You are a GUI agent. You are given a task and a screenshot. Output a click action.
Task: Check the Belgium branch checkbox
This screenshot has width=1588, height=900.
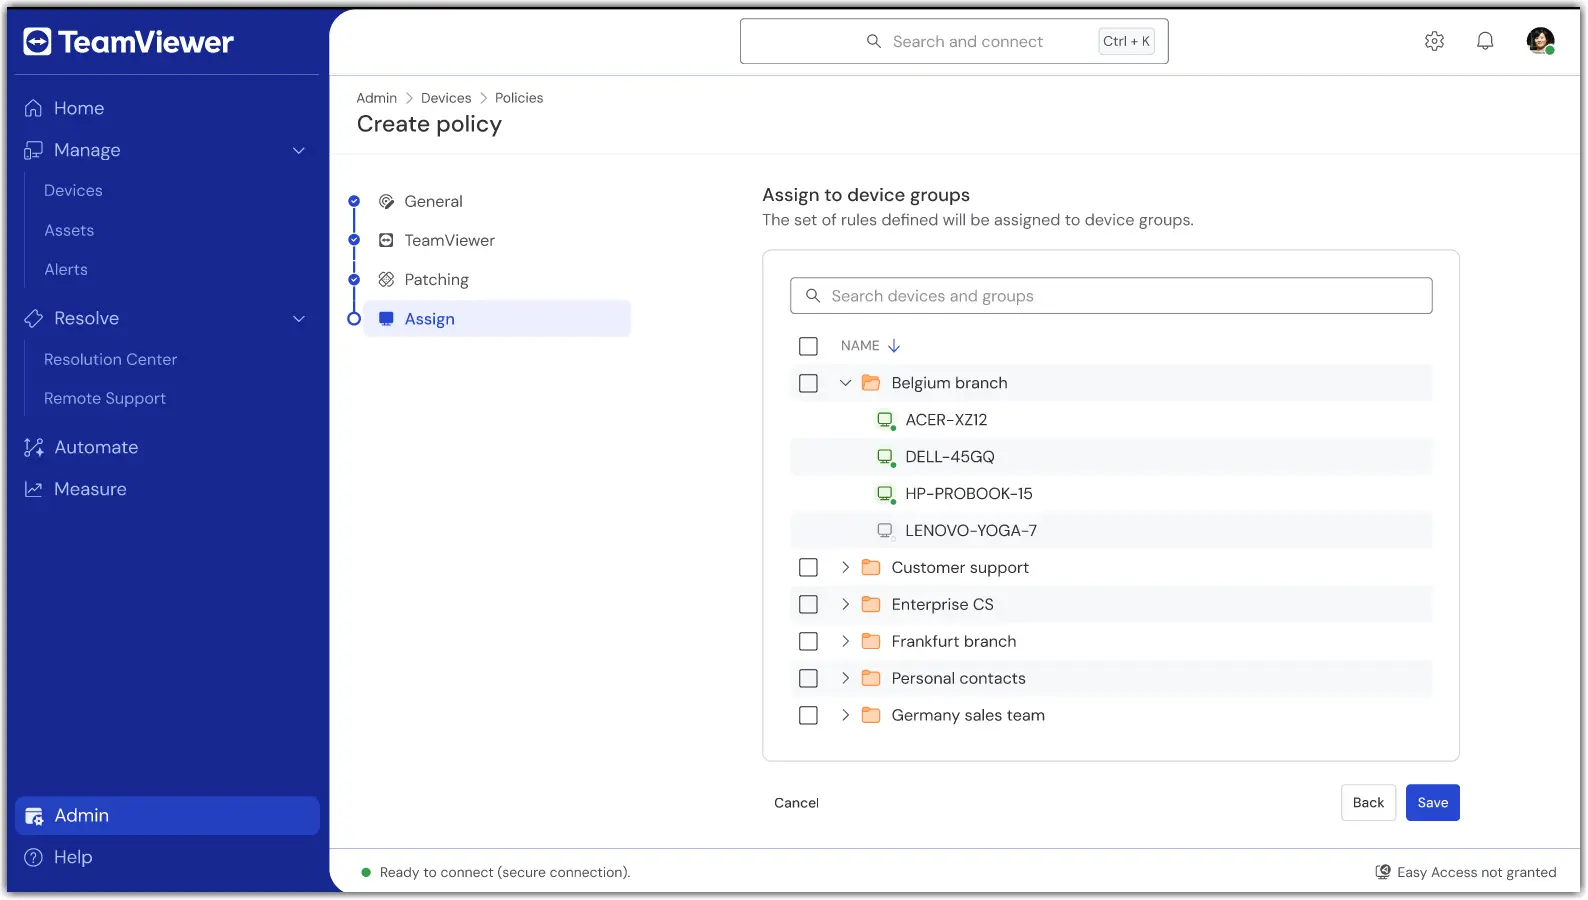[x=808, y=383]
